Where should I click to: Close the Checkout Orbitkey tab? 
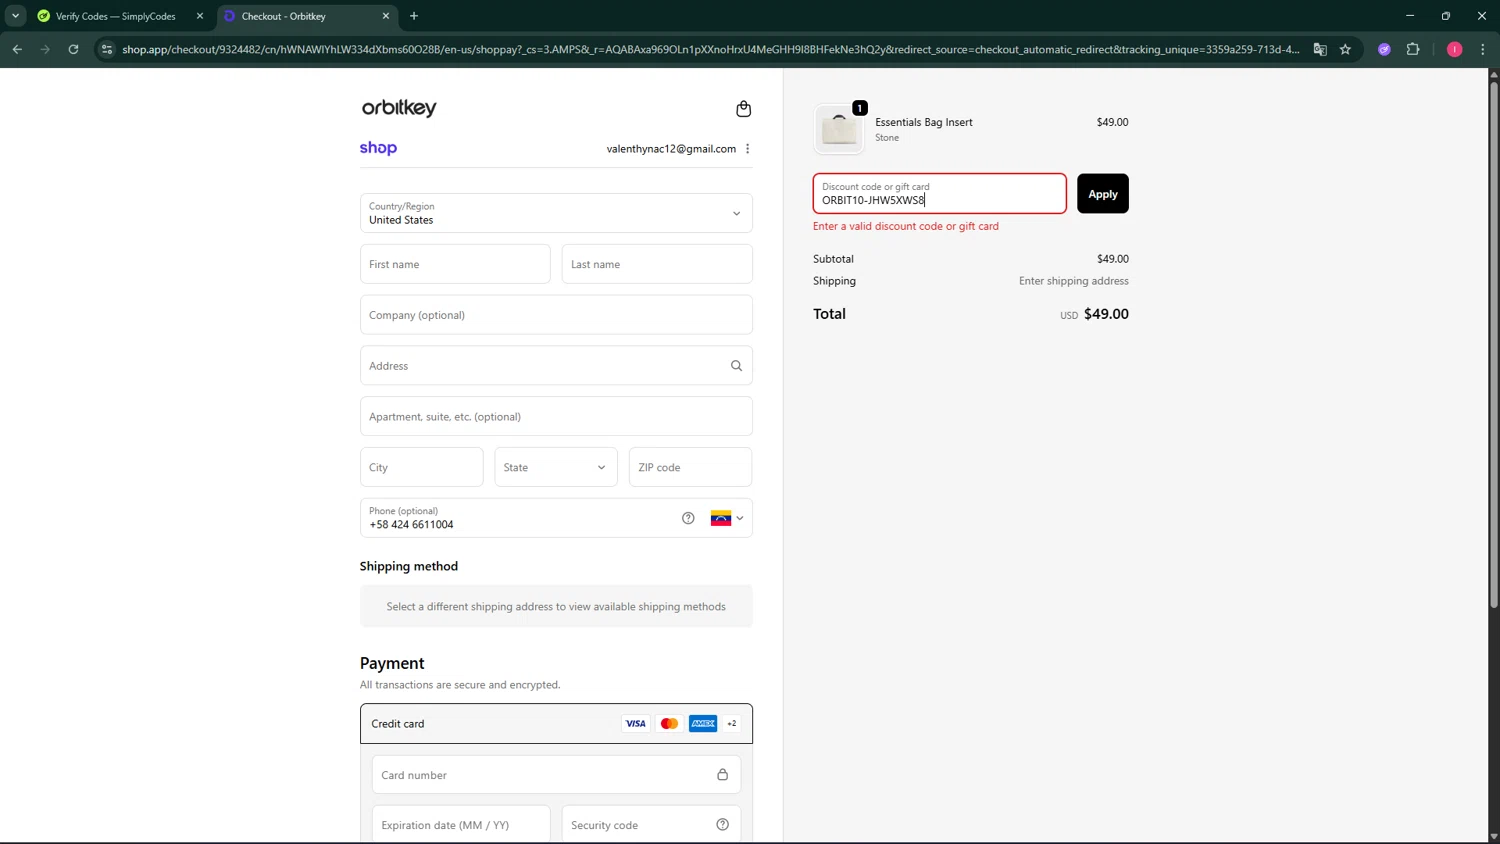(386, 16)
